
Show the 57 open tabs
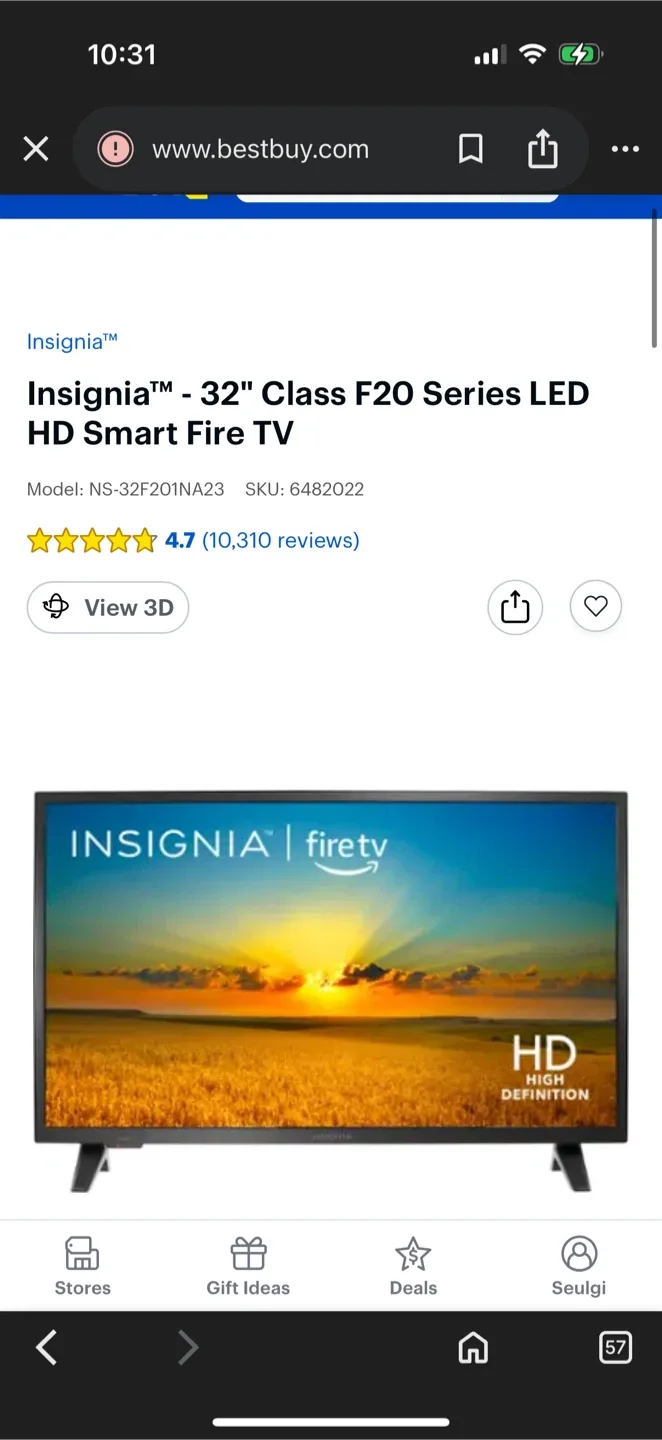pos(615,1348)
